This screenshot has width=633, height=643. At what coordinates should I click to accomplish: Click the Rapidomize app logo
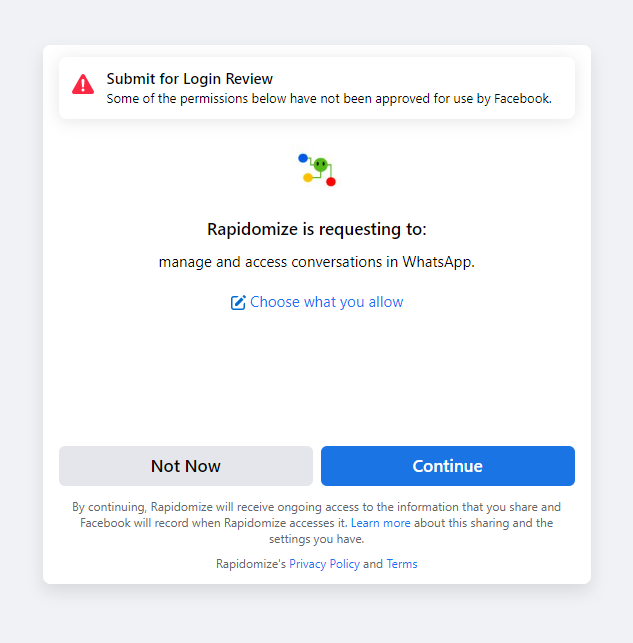[317, 169]
